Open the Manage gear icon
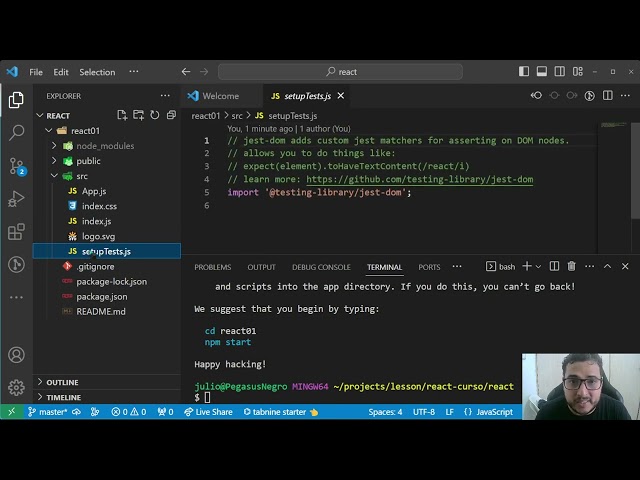Screen dimensions: 640x480 coord(16,387)
